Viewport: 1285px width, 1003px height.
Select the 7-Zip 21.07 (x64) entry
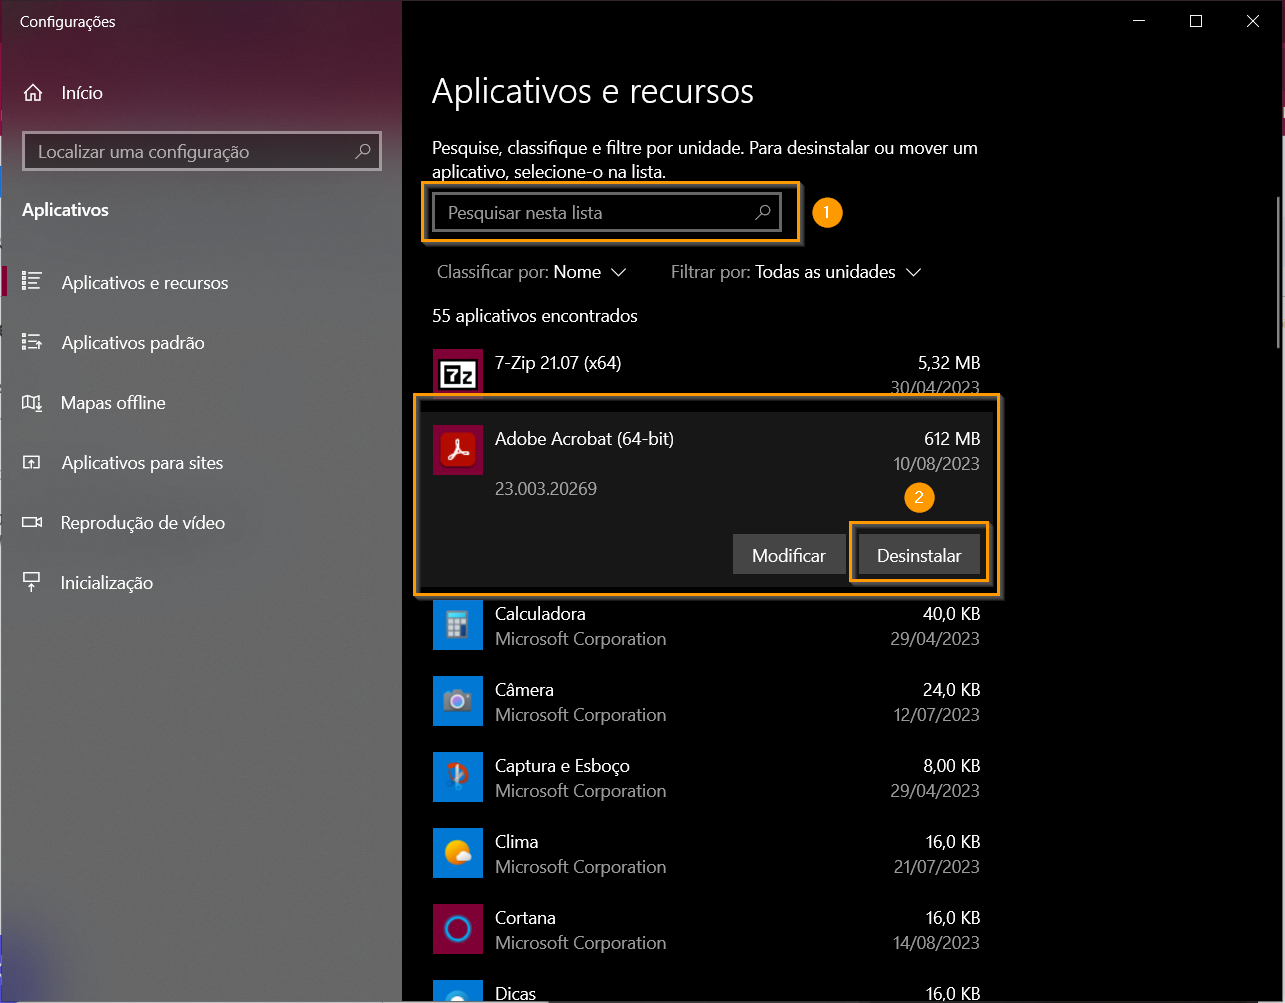[706, 372]
